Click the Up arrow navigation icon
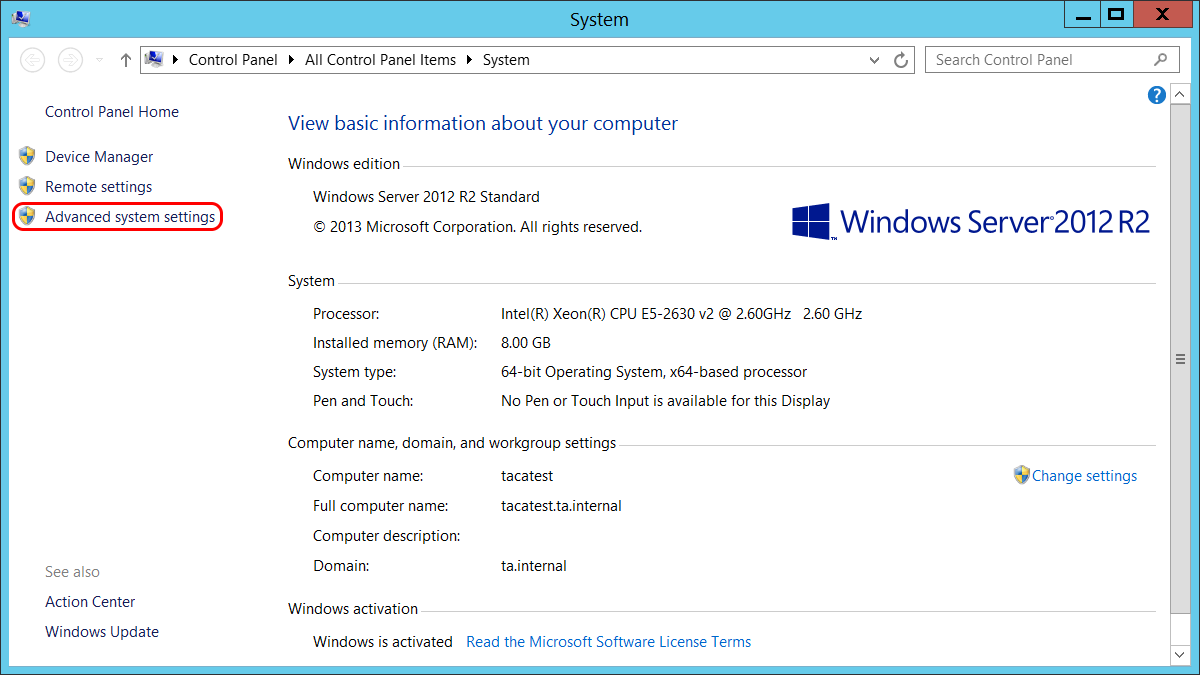This screenshot has width=1200, height=675. coord(125,60)
